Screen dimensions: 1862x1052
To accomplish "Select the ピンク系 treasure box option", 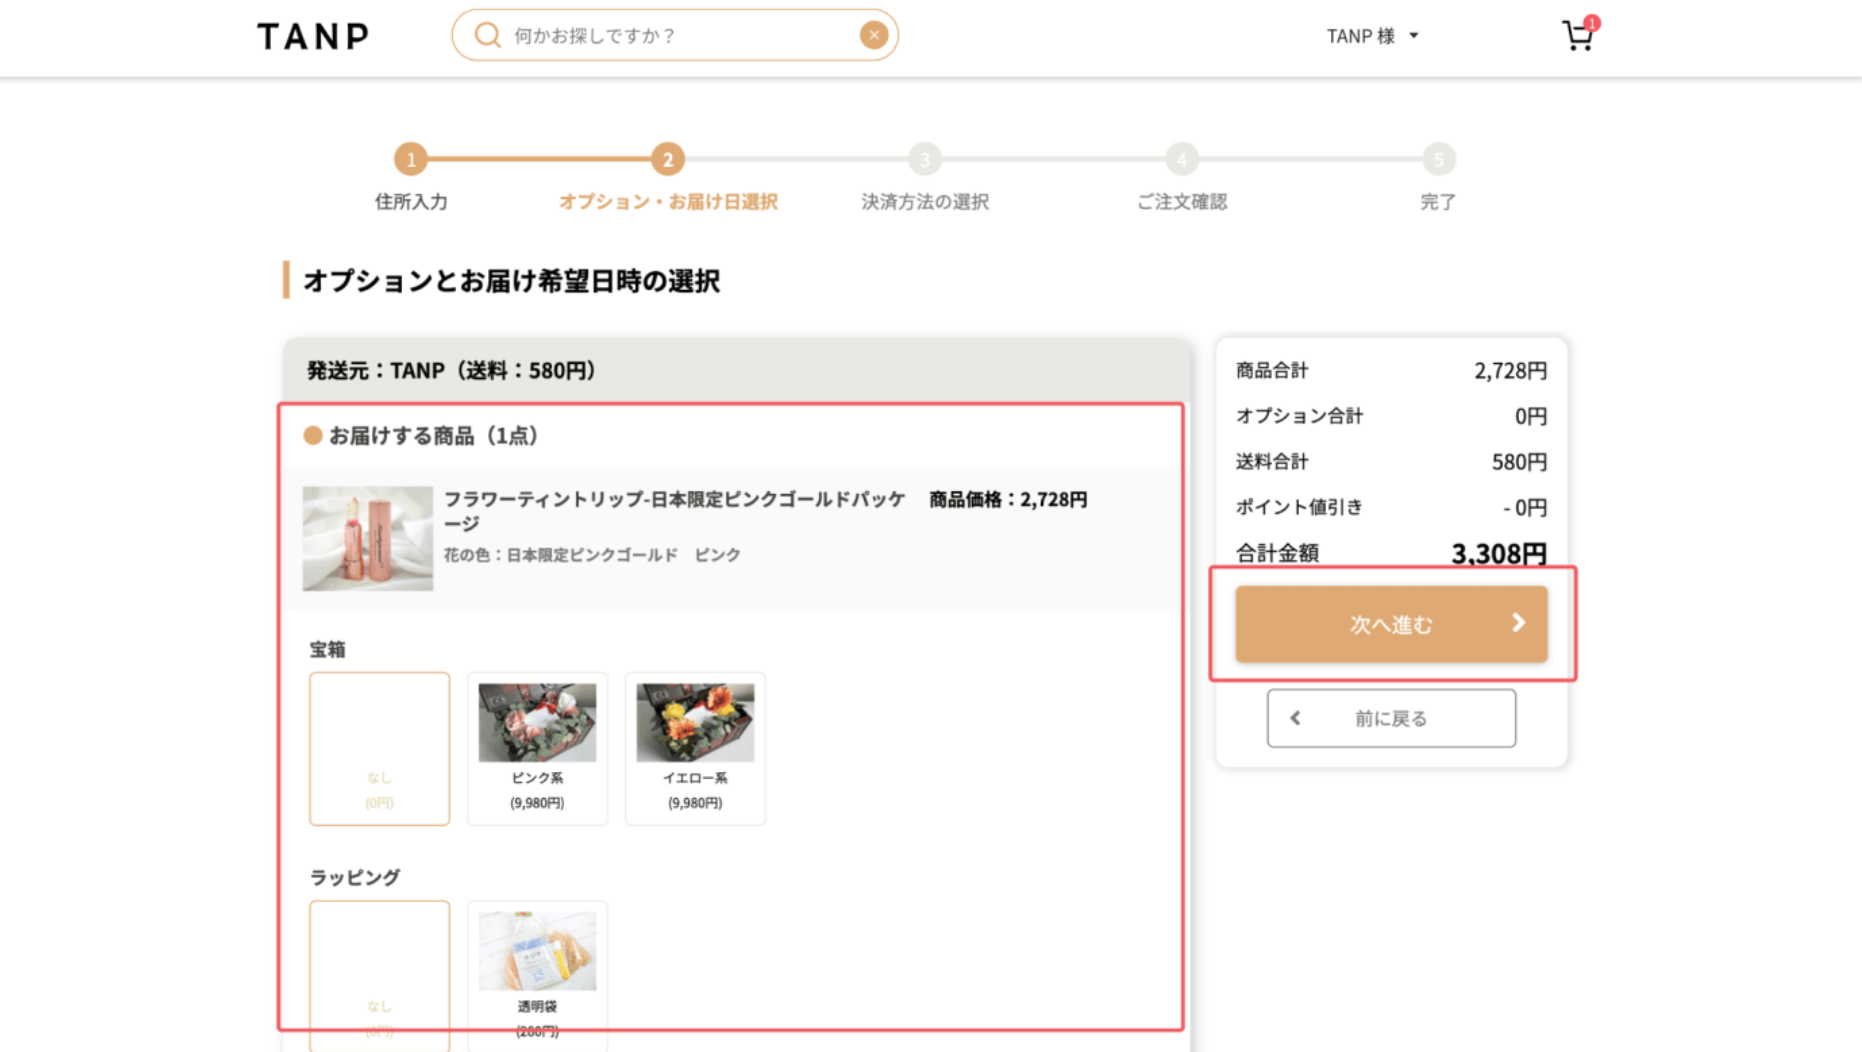I will [x=537, y=748].
